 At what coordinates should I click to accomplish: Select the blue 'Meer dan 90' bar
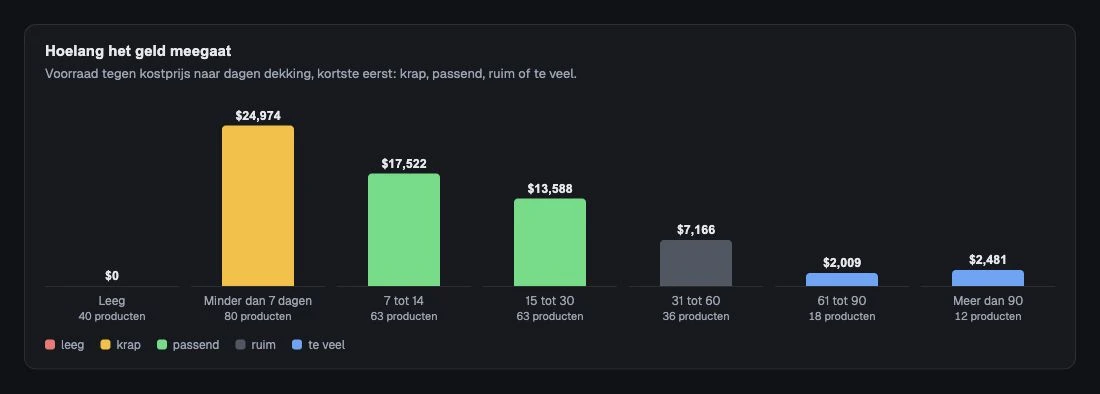click(988, 278)
